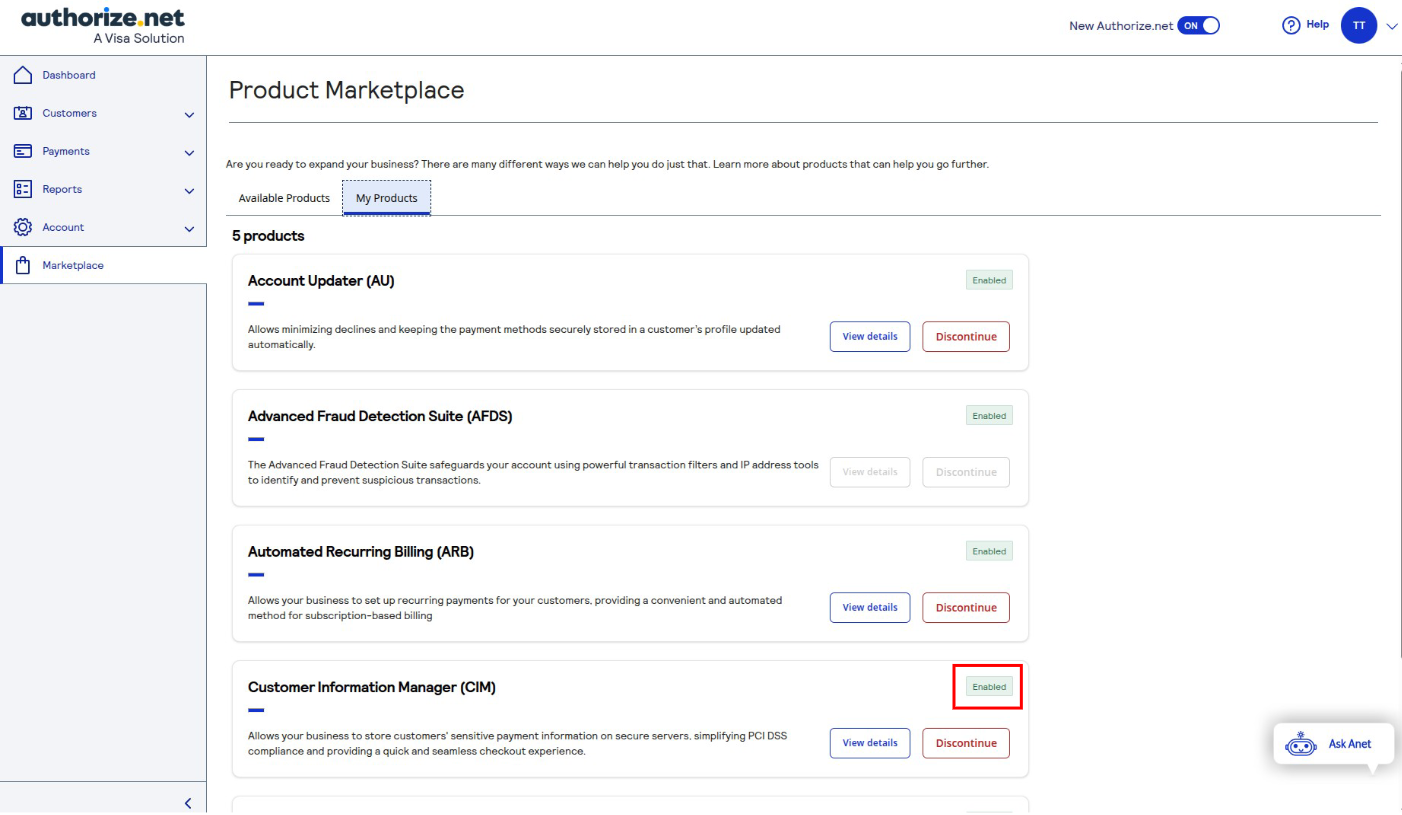Select Marketplace in the sidebar
This screenshot has height=815, width=1402.
[x=103, y=265]
